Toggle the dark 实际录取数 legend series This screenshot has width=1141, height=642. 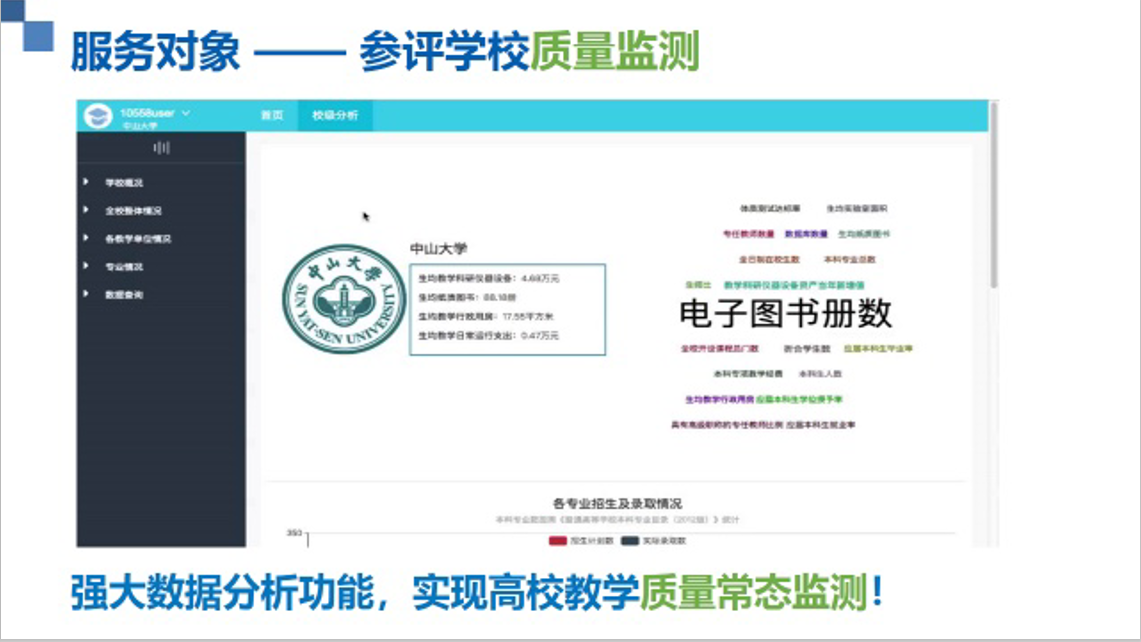click(x=630, y=541)
